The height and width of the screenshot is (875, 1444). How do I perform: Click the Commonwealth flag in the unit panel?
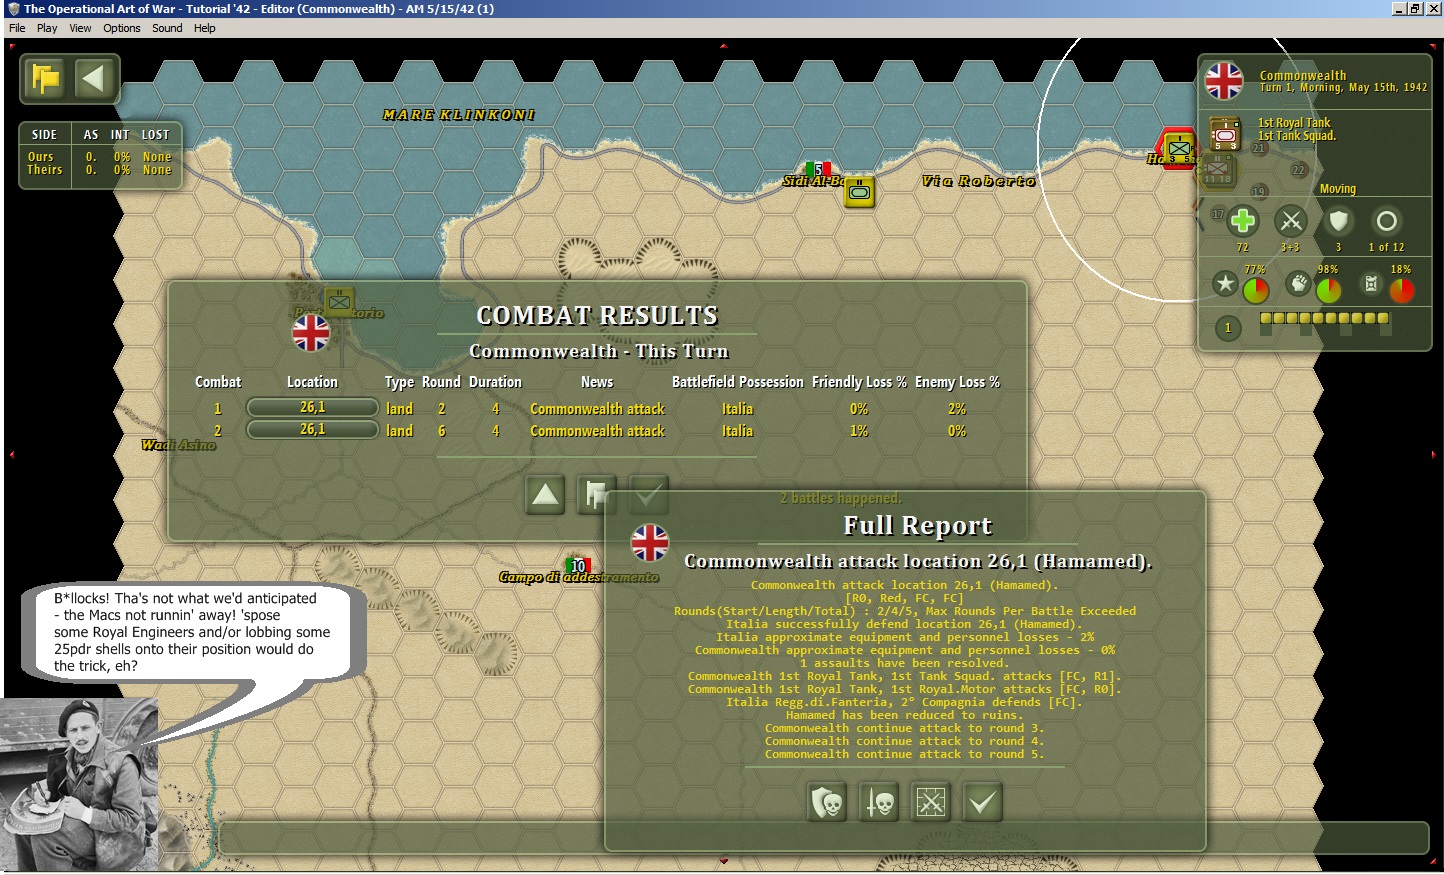pos(1224,81)
